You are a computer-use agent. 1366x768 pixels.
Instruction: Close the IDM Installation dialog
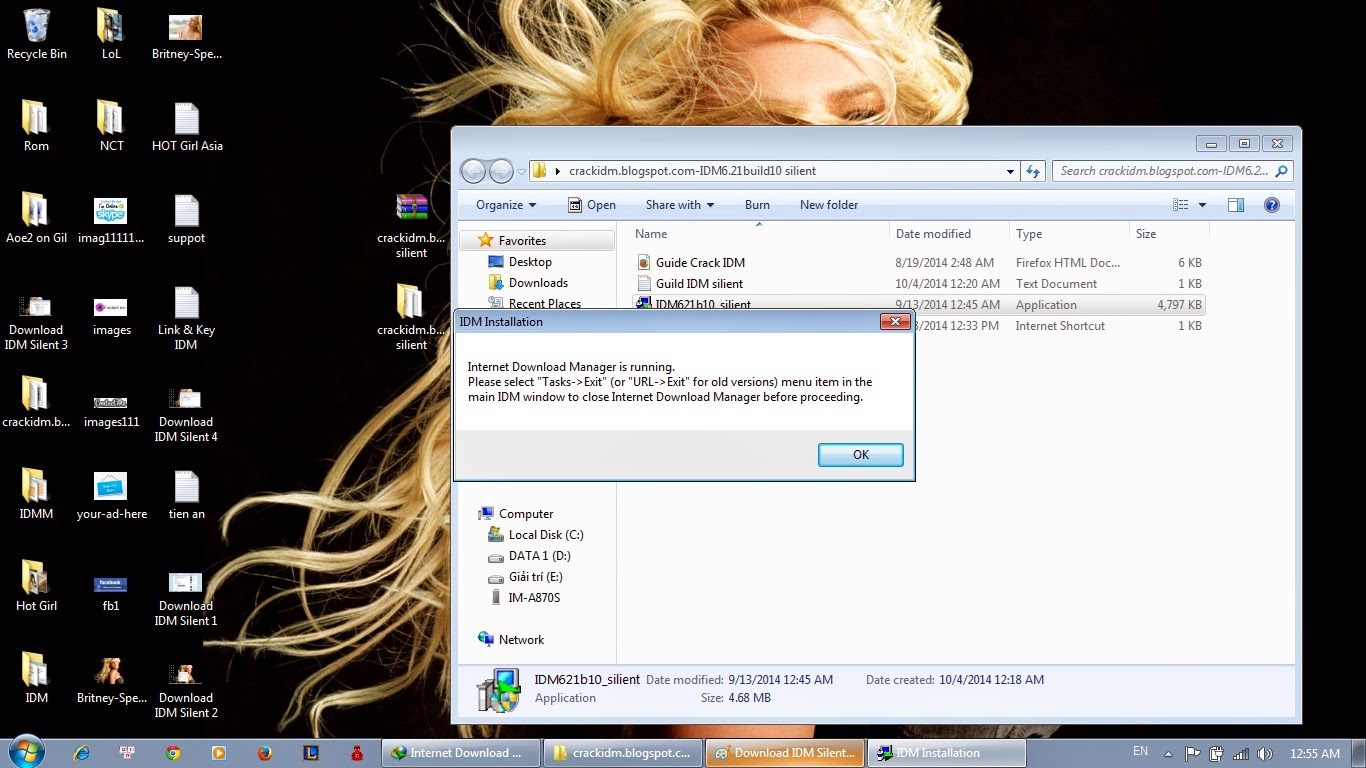(894, 322)
